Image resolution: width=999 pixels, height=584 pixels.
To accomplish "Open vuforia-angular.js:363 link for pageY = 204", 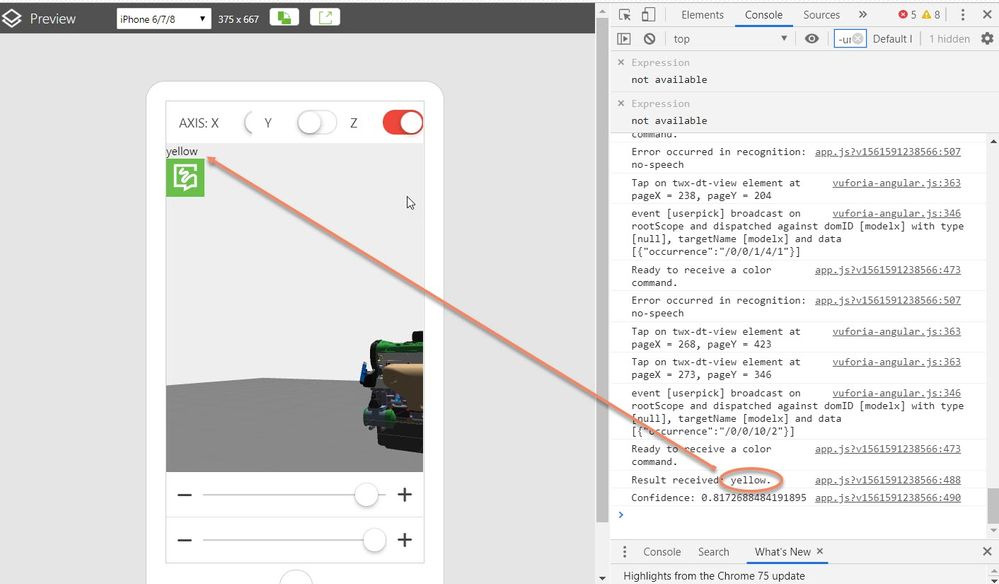I will point(896,183).
